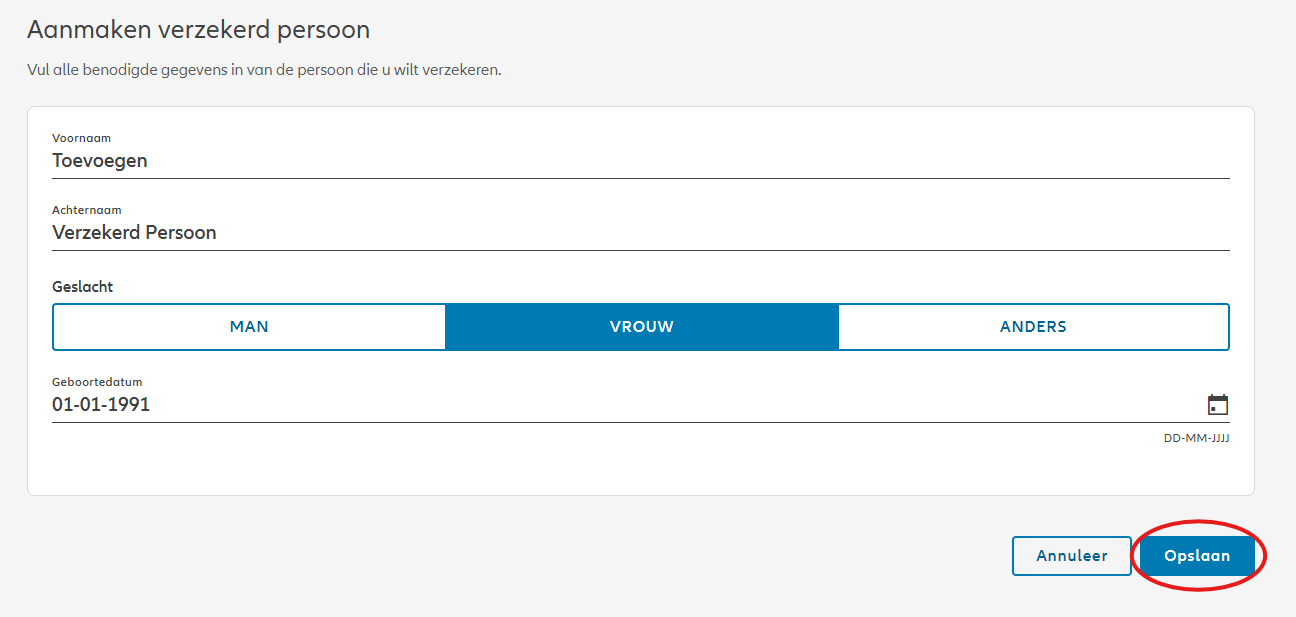
Task: Open the Geboortedatum calendar picker
Action: click(1217, 405)
